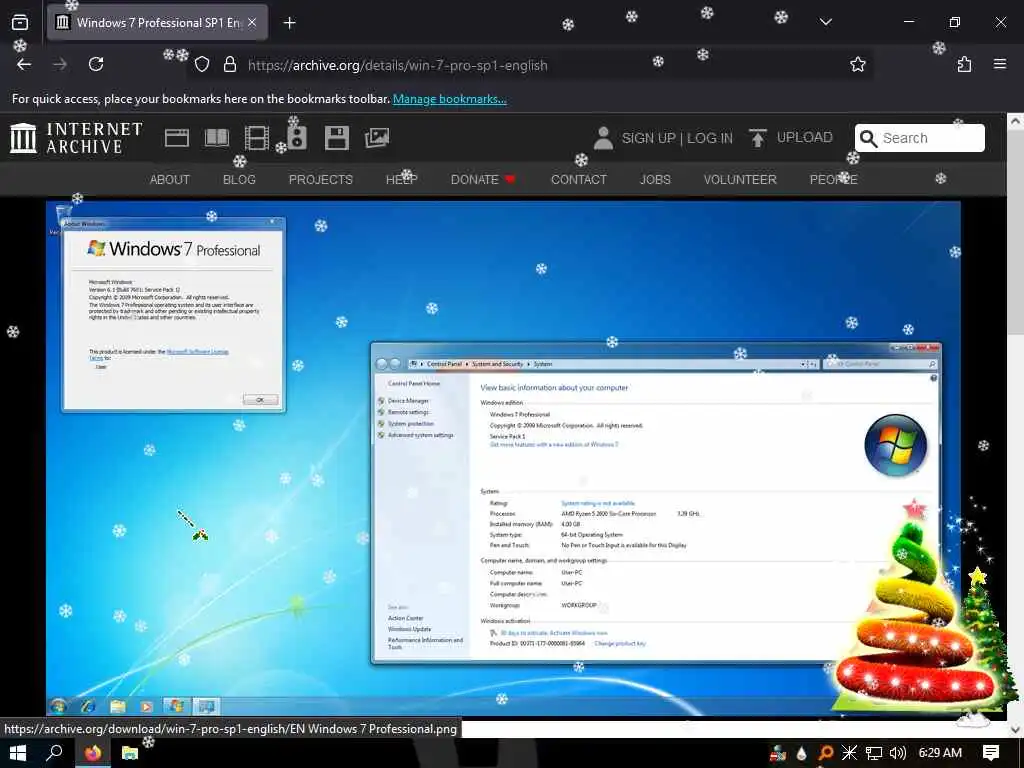1024x768 pixels.
Task: Open the CONTACT menu item
Action: [x=579, y=180]
